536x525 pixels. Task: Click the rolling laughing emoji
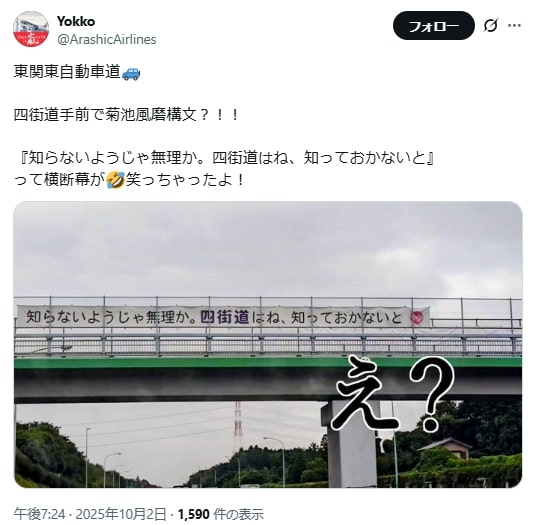click(x=115, y=180)
